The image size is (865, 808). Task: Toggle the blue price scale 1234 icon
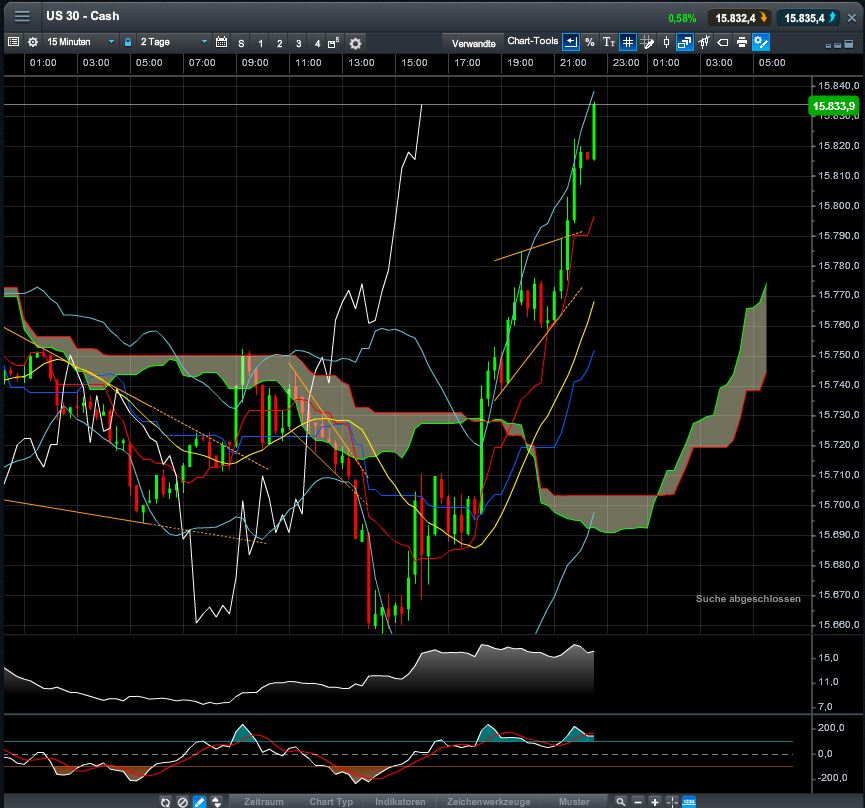tap(689, 802)
